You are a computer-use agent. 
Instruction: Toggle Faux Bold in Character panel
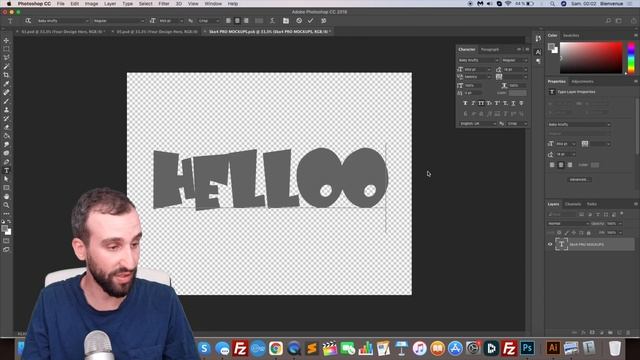[x=465, y=103]
